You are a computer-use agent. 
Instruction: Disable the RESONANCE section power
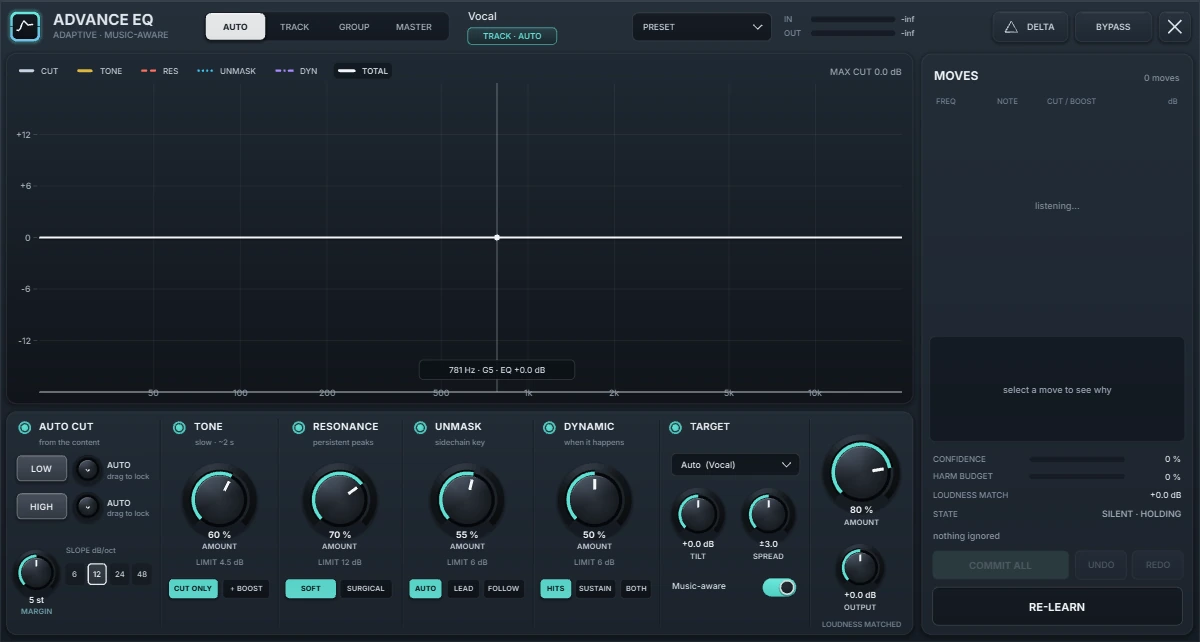coord(299,428)
